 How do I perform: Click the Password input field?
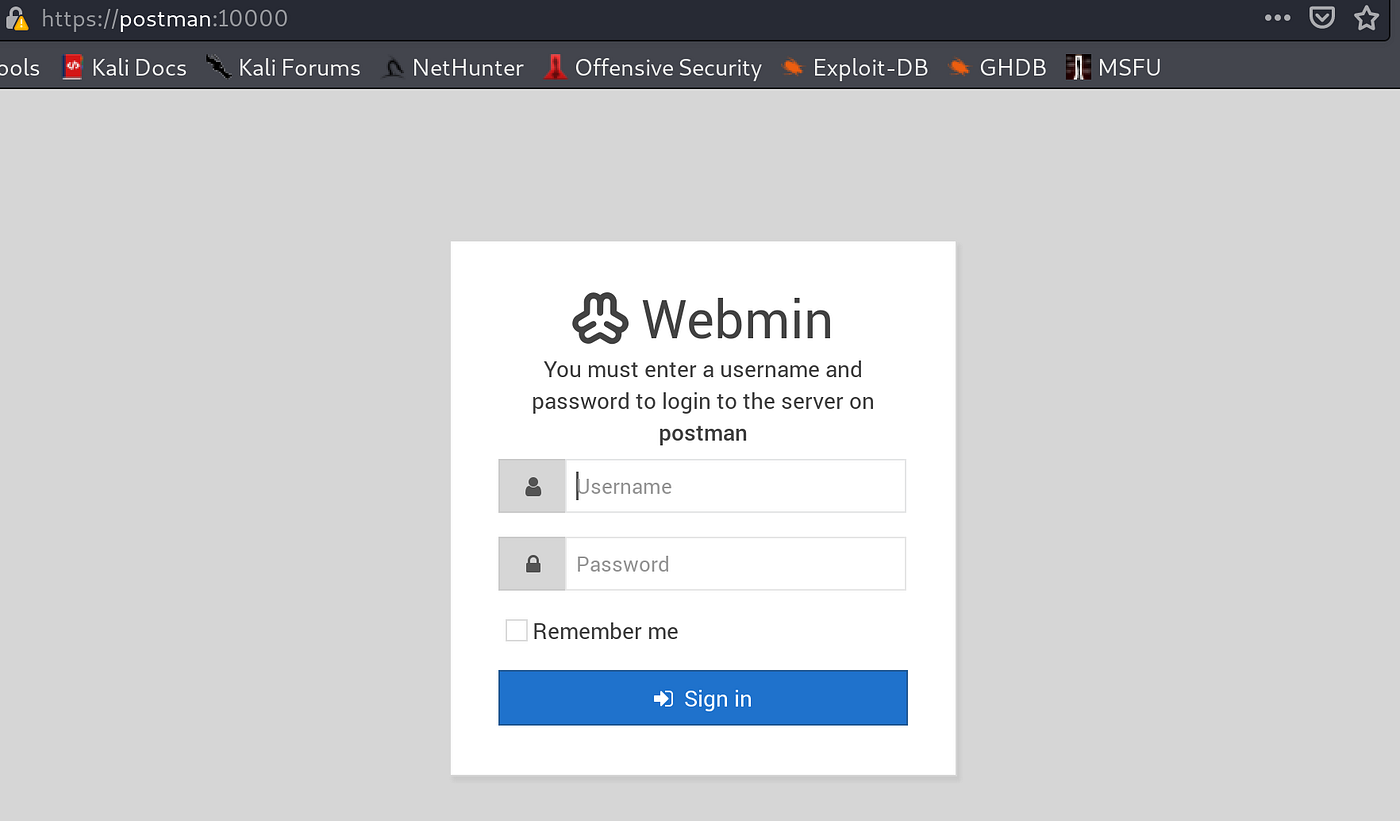pos(735,564)
